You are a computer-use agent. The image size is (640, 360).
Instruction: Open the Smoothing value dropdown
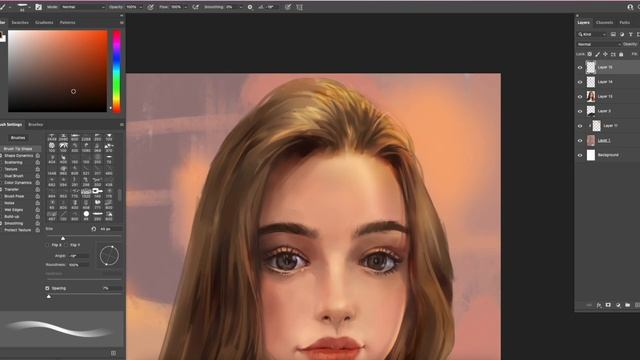point(240,7)
